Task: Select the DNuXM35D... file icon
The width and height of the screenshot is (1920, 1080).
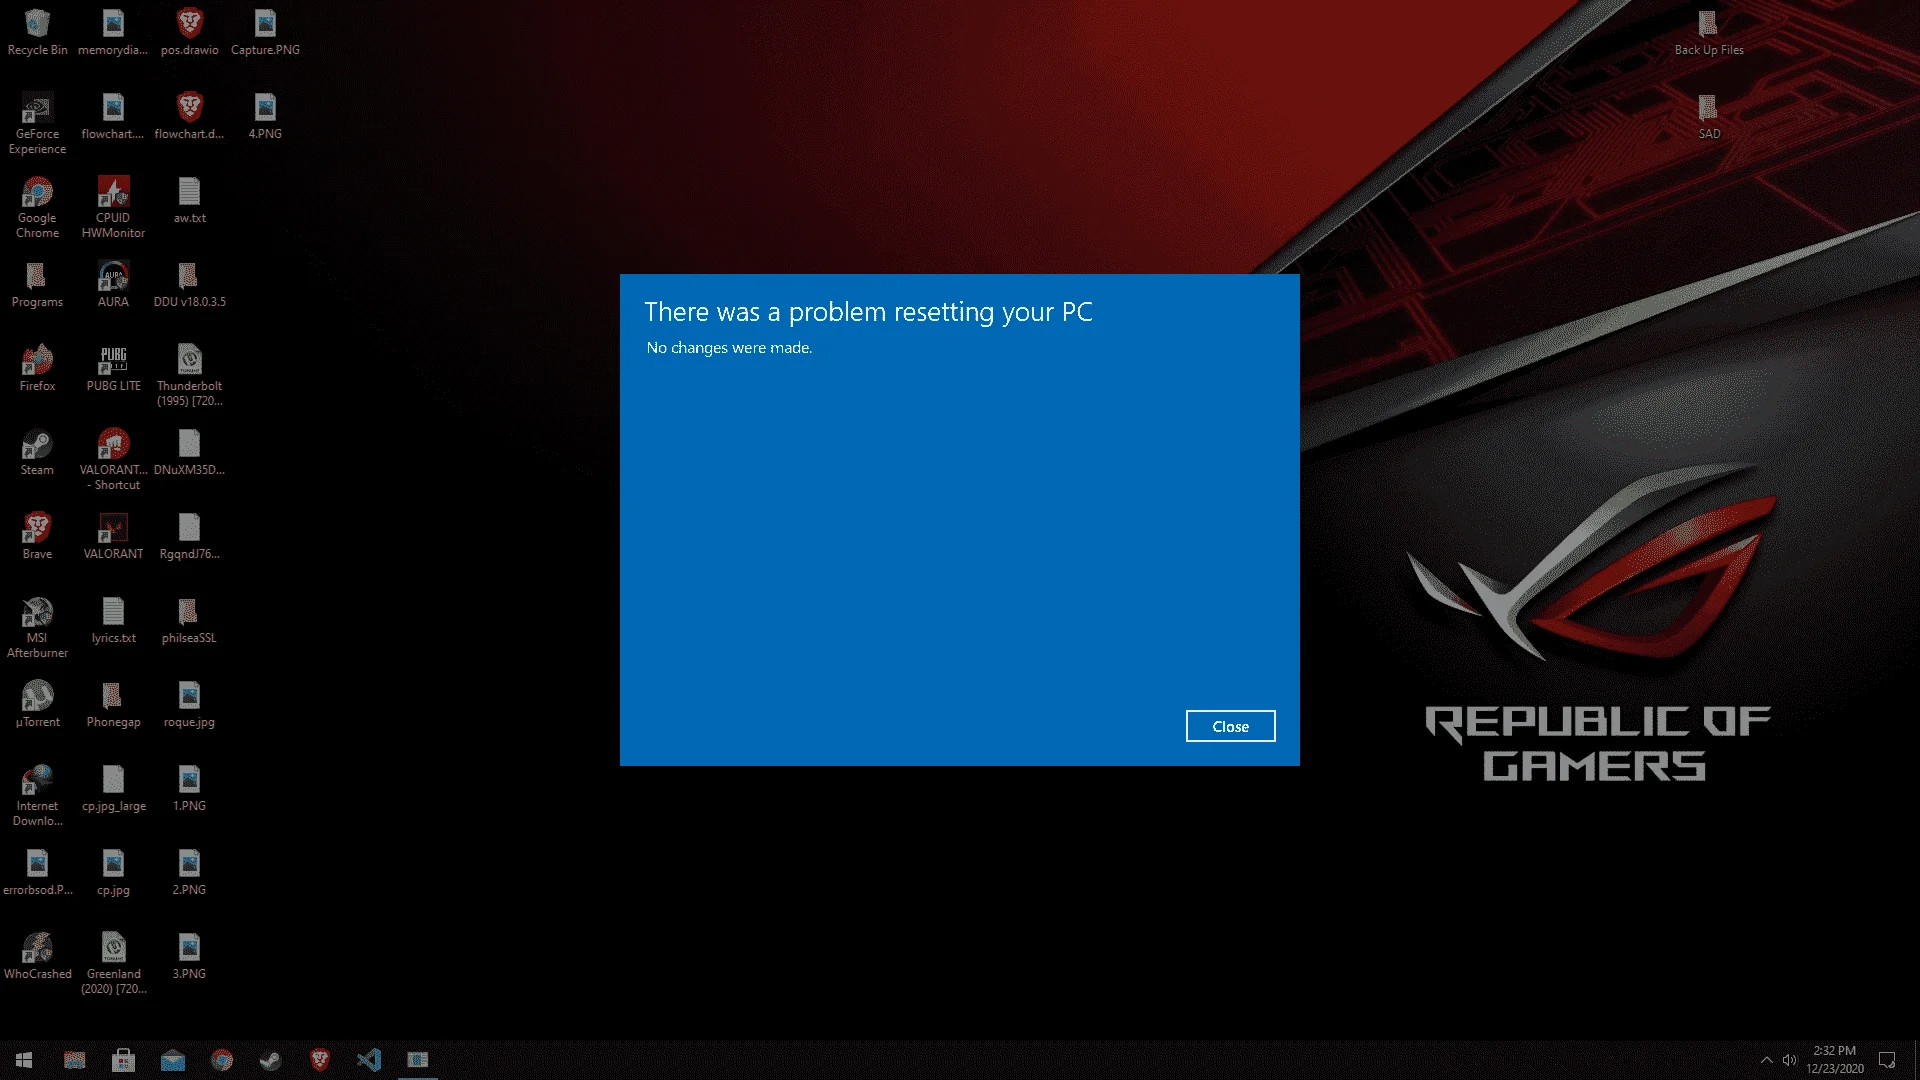Action: [189, 453]
